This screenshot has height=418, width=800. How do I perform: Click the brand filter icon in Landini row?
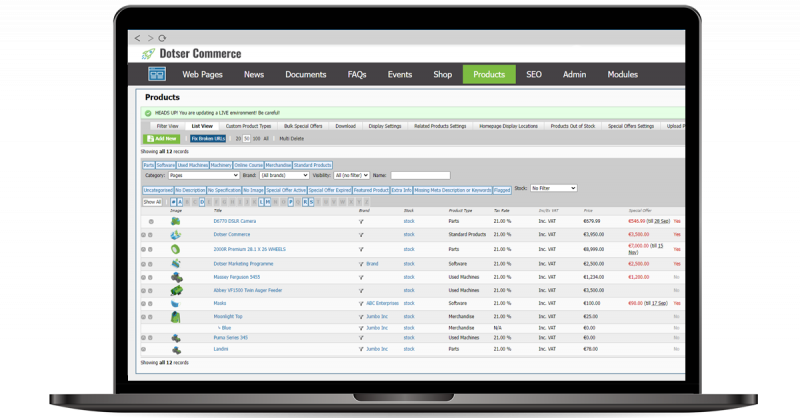coord(361,350)
